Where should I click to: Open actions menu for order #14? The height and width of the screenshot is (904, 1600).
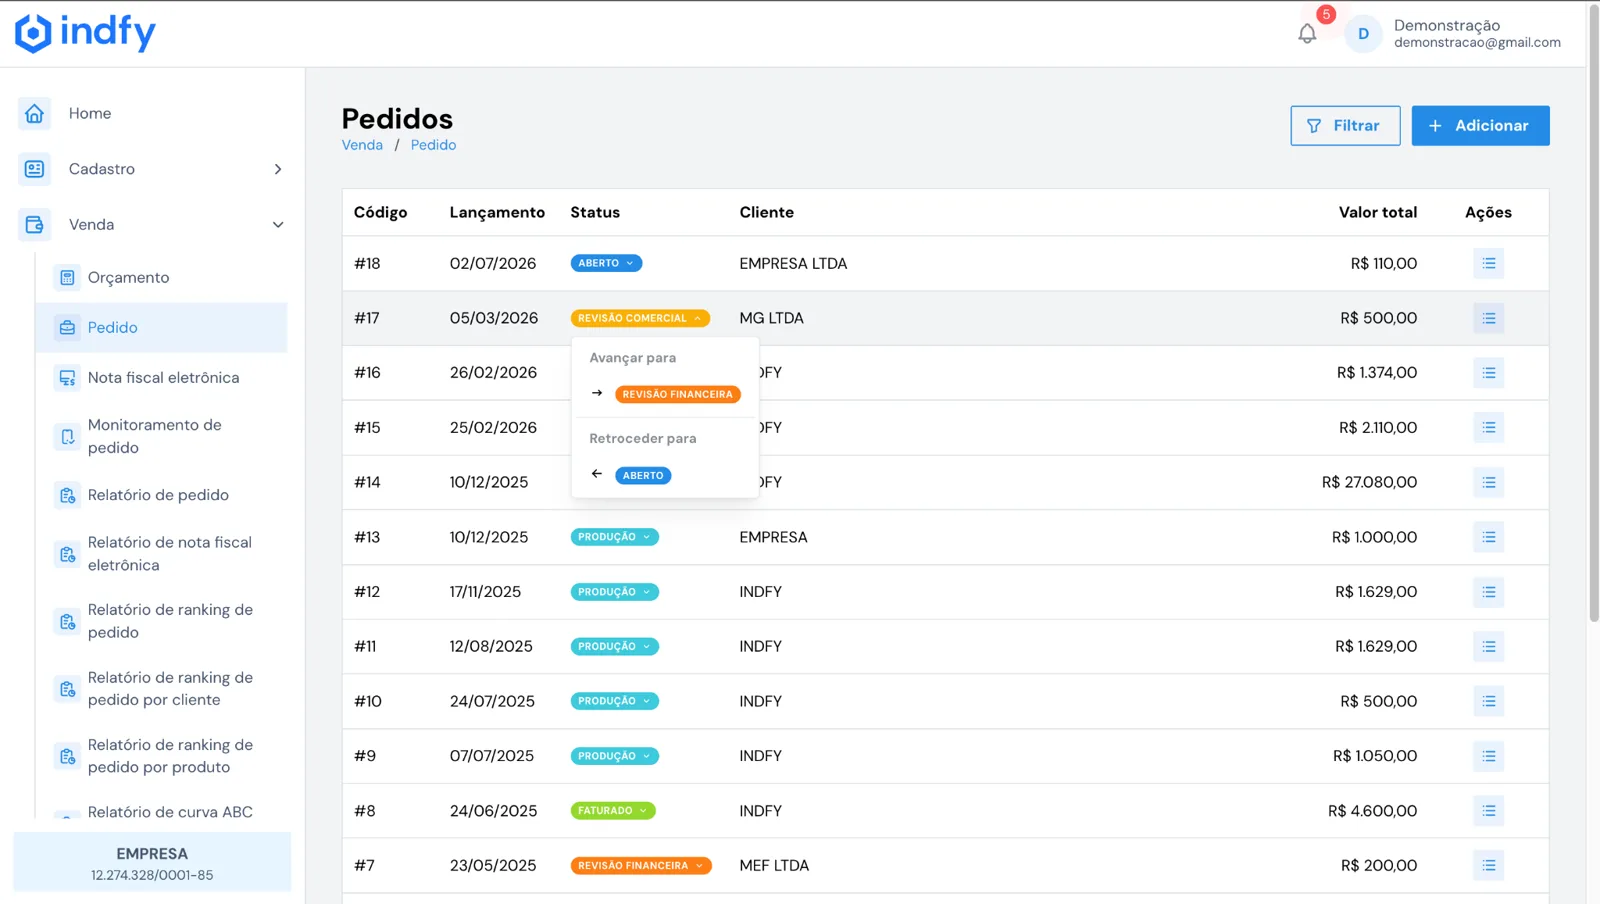coord(1489,482)
